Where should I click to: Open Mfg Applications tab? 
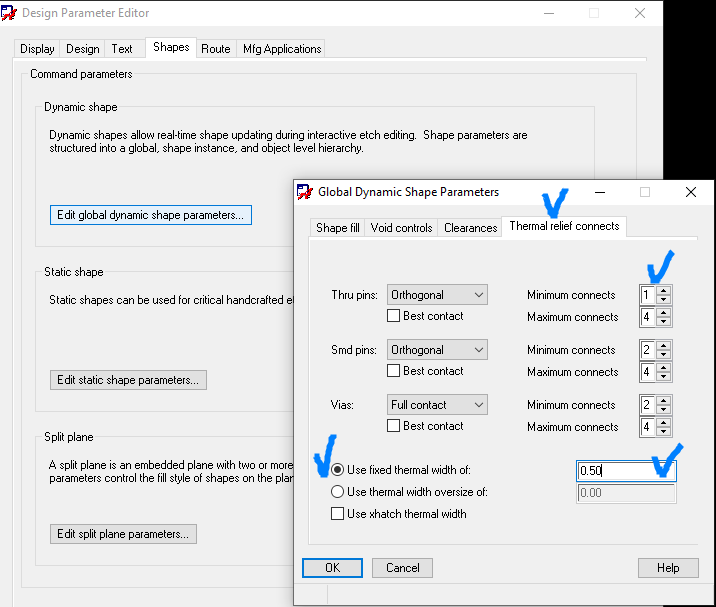click(282, 48)
